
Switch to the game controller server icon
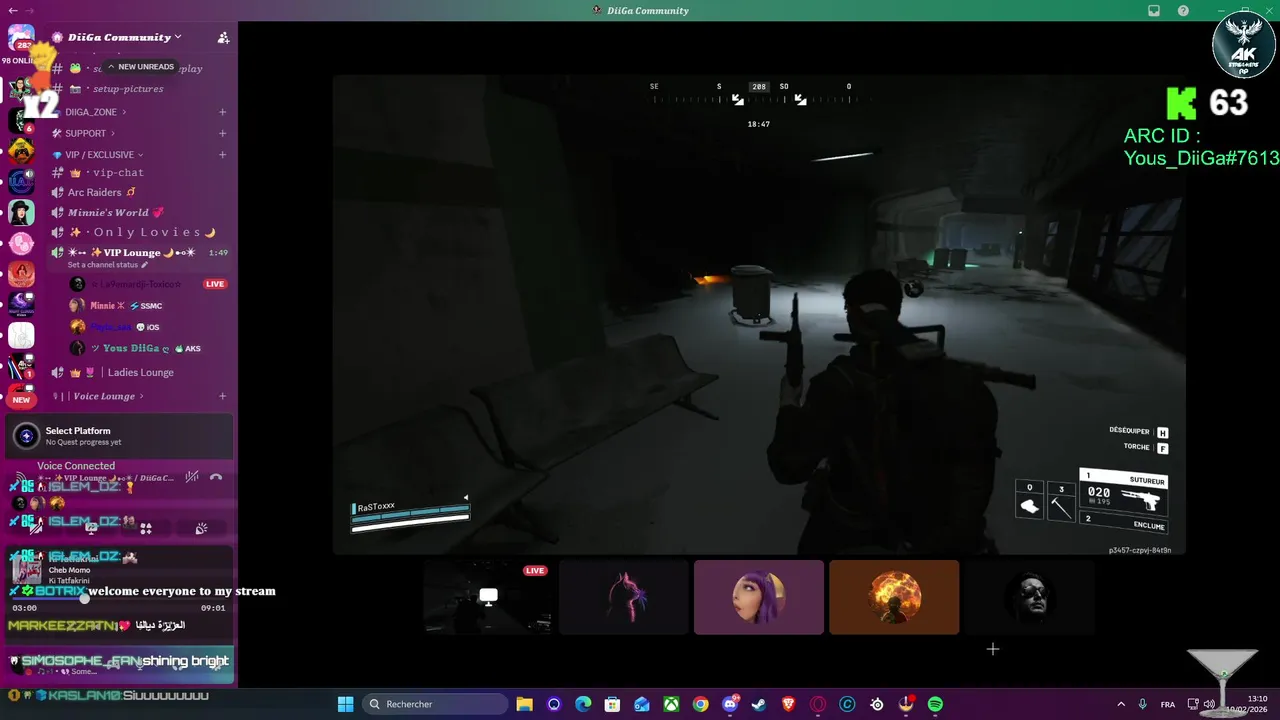(x=21, y=151)
